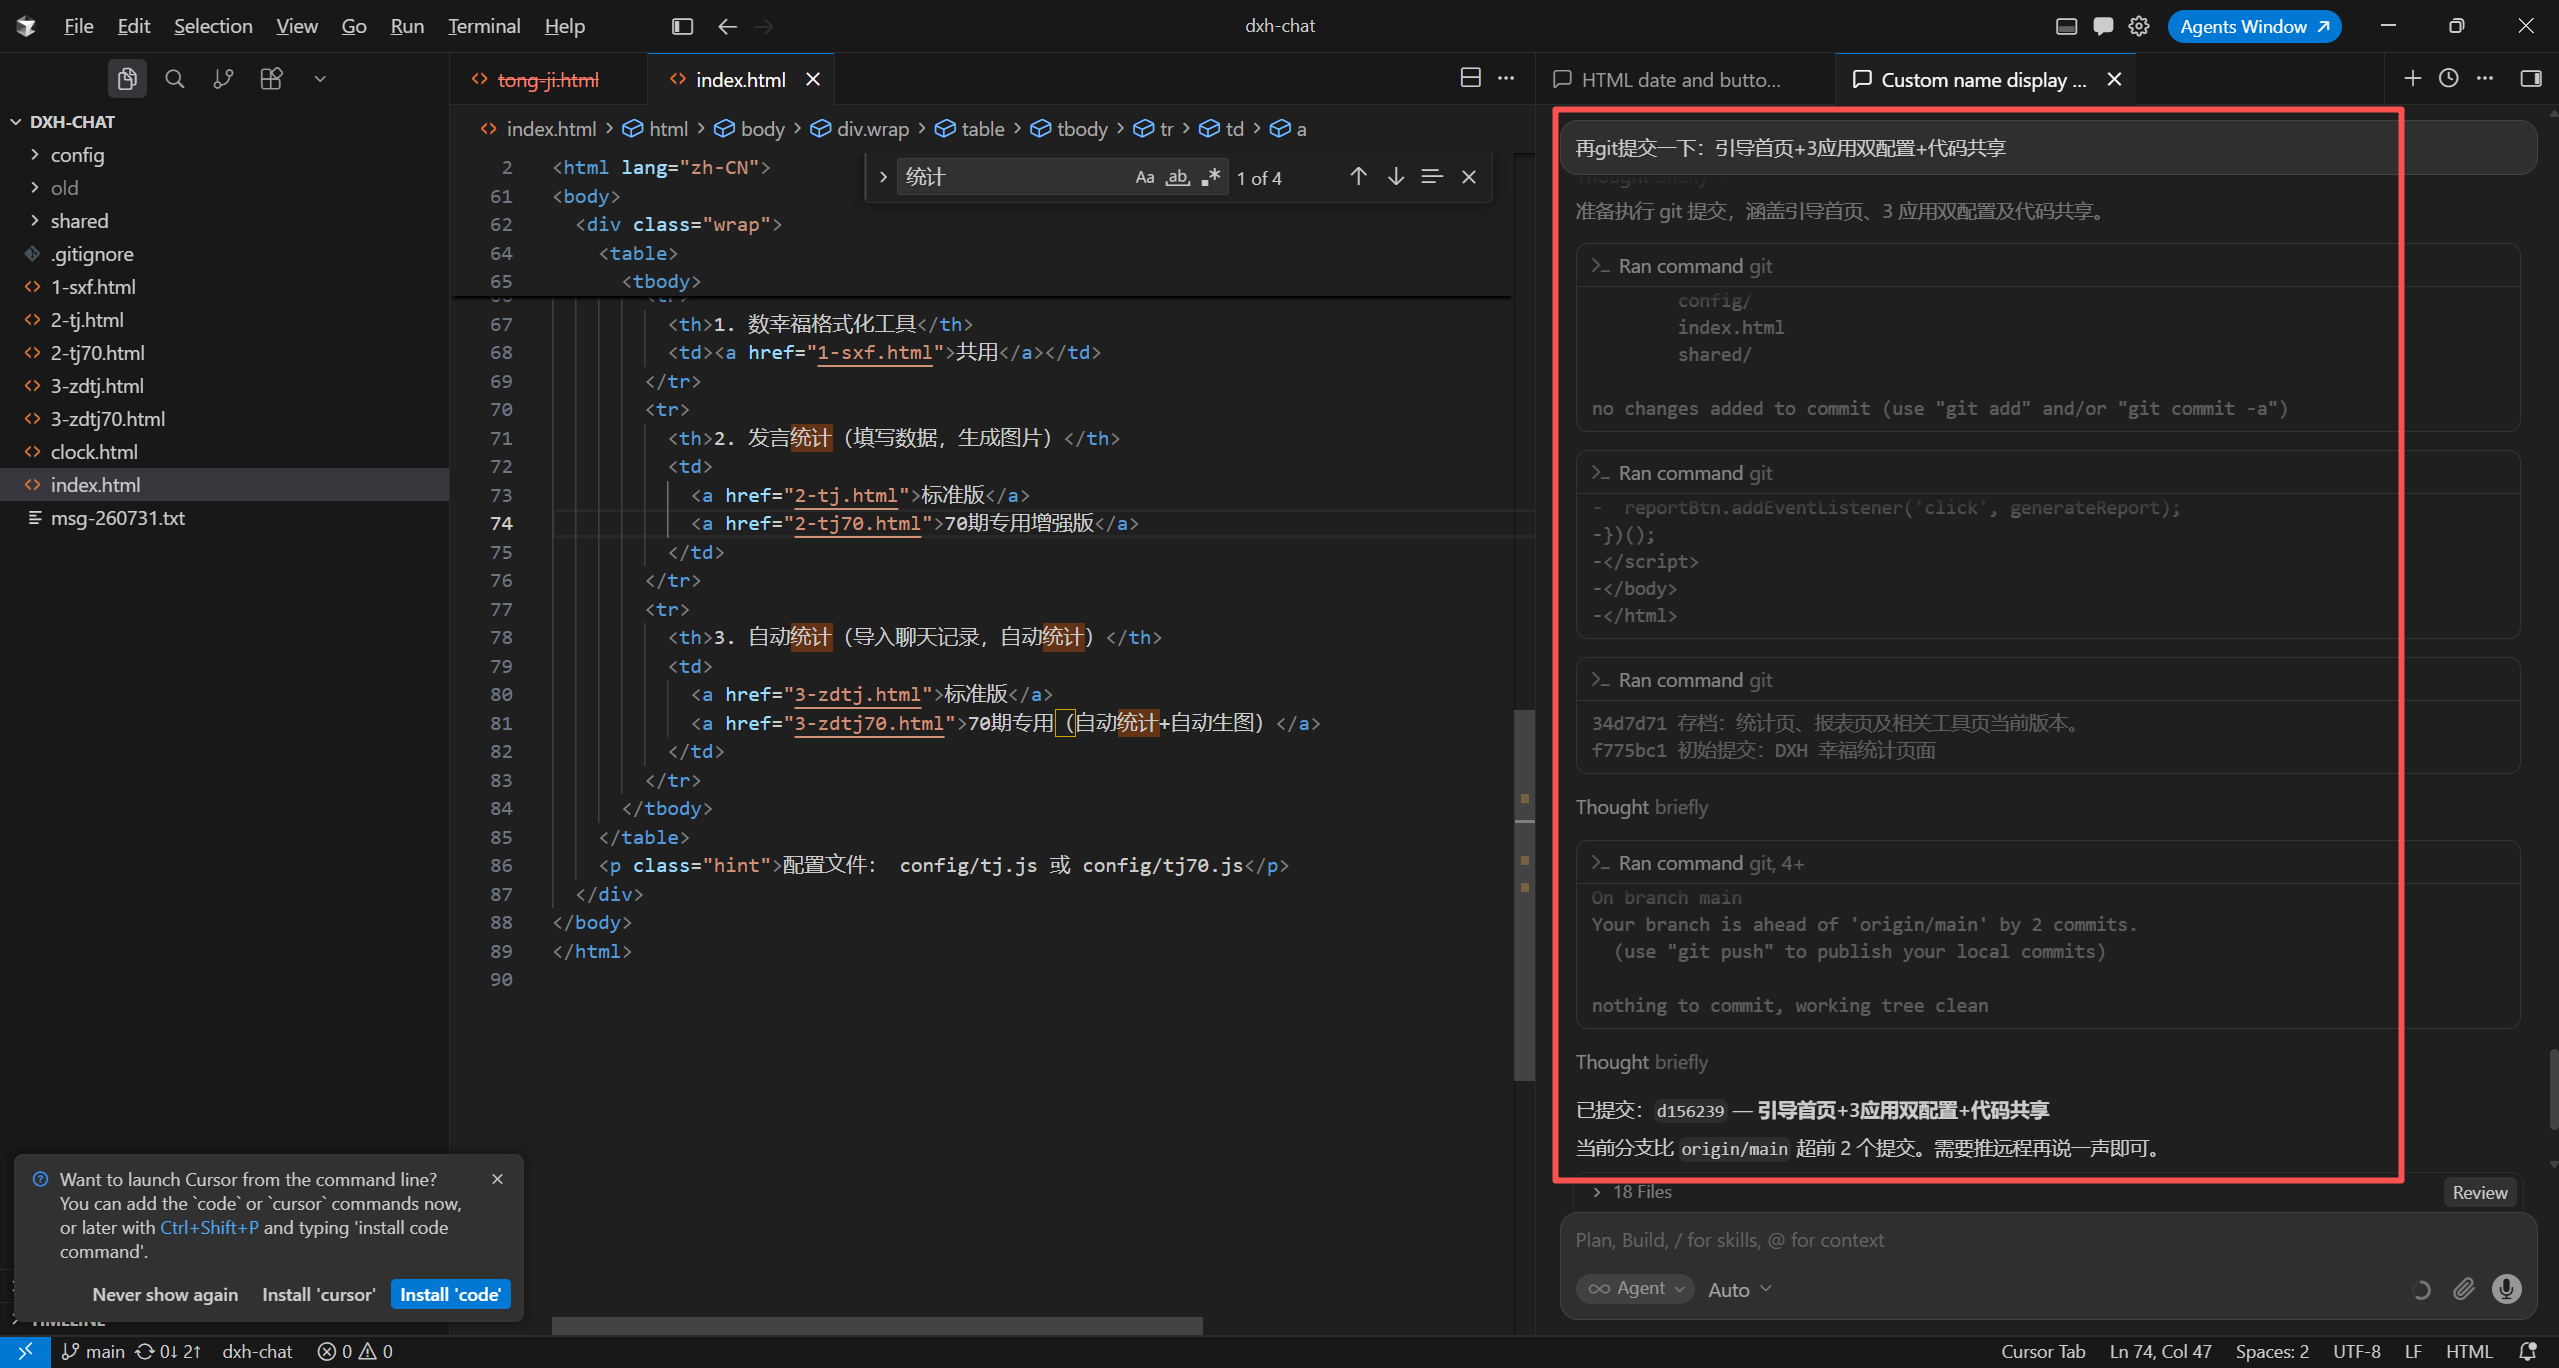Close the Custom name display chat tab
This screenshot has height=1368, width=2559.
click(2114, 79)
